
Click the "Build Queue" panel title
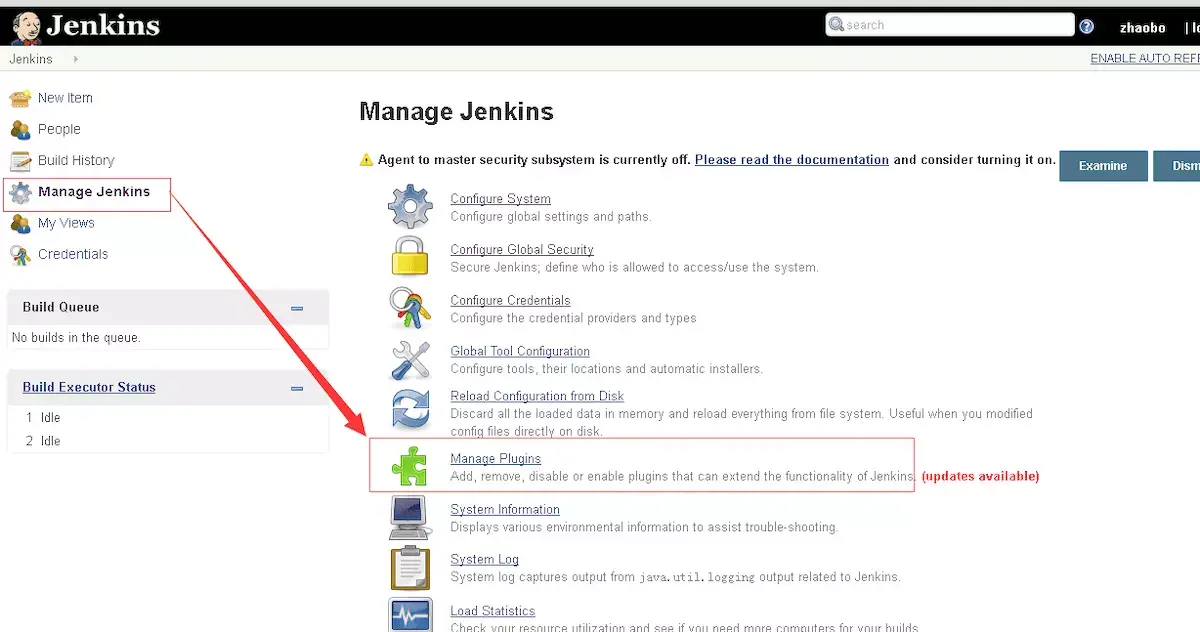(x=61, y=308)
